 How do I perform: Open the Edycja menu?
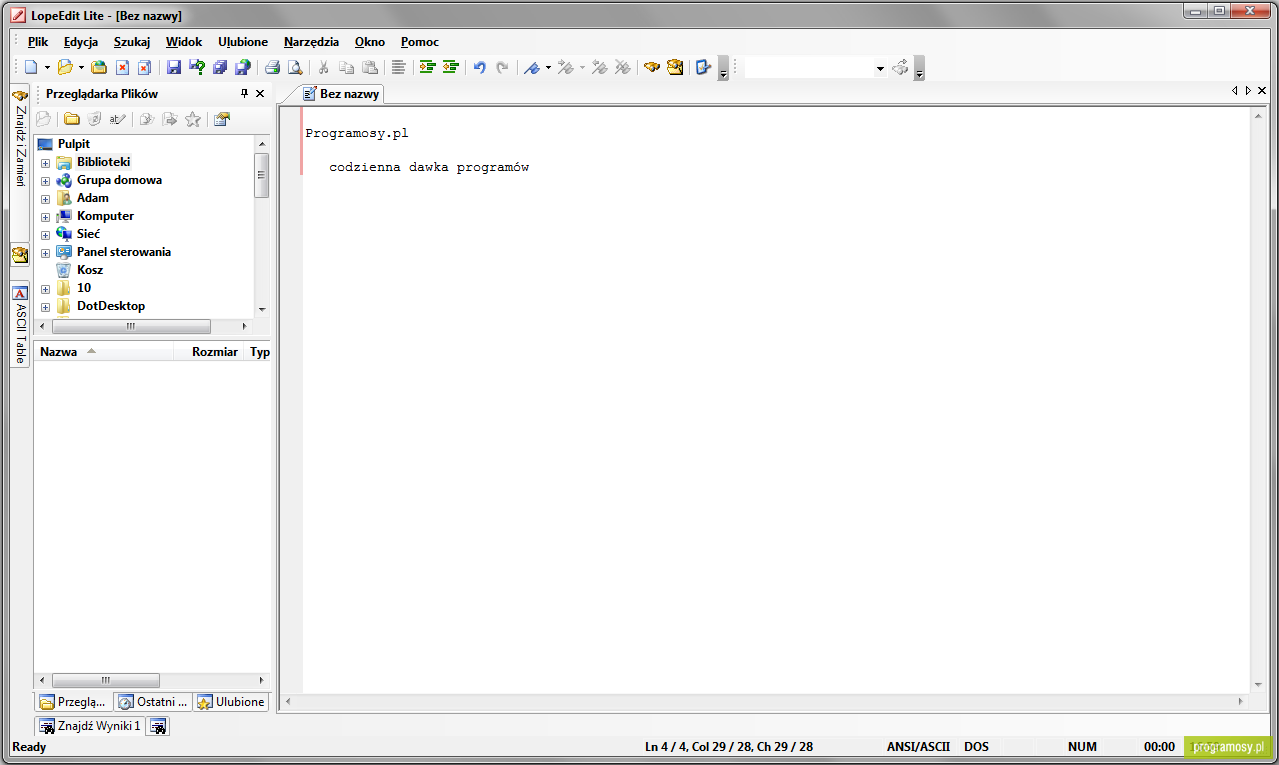pyautogui.click(x=81, y=42)
